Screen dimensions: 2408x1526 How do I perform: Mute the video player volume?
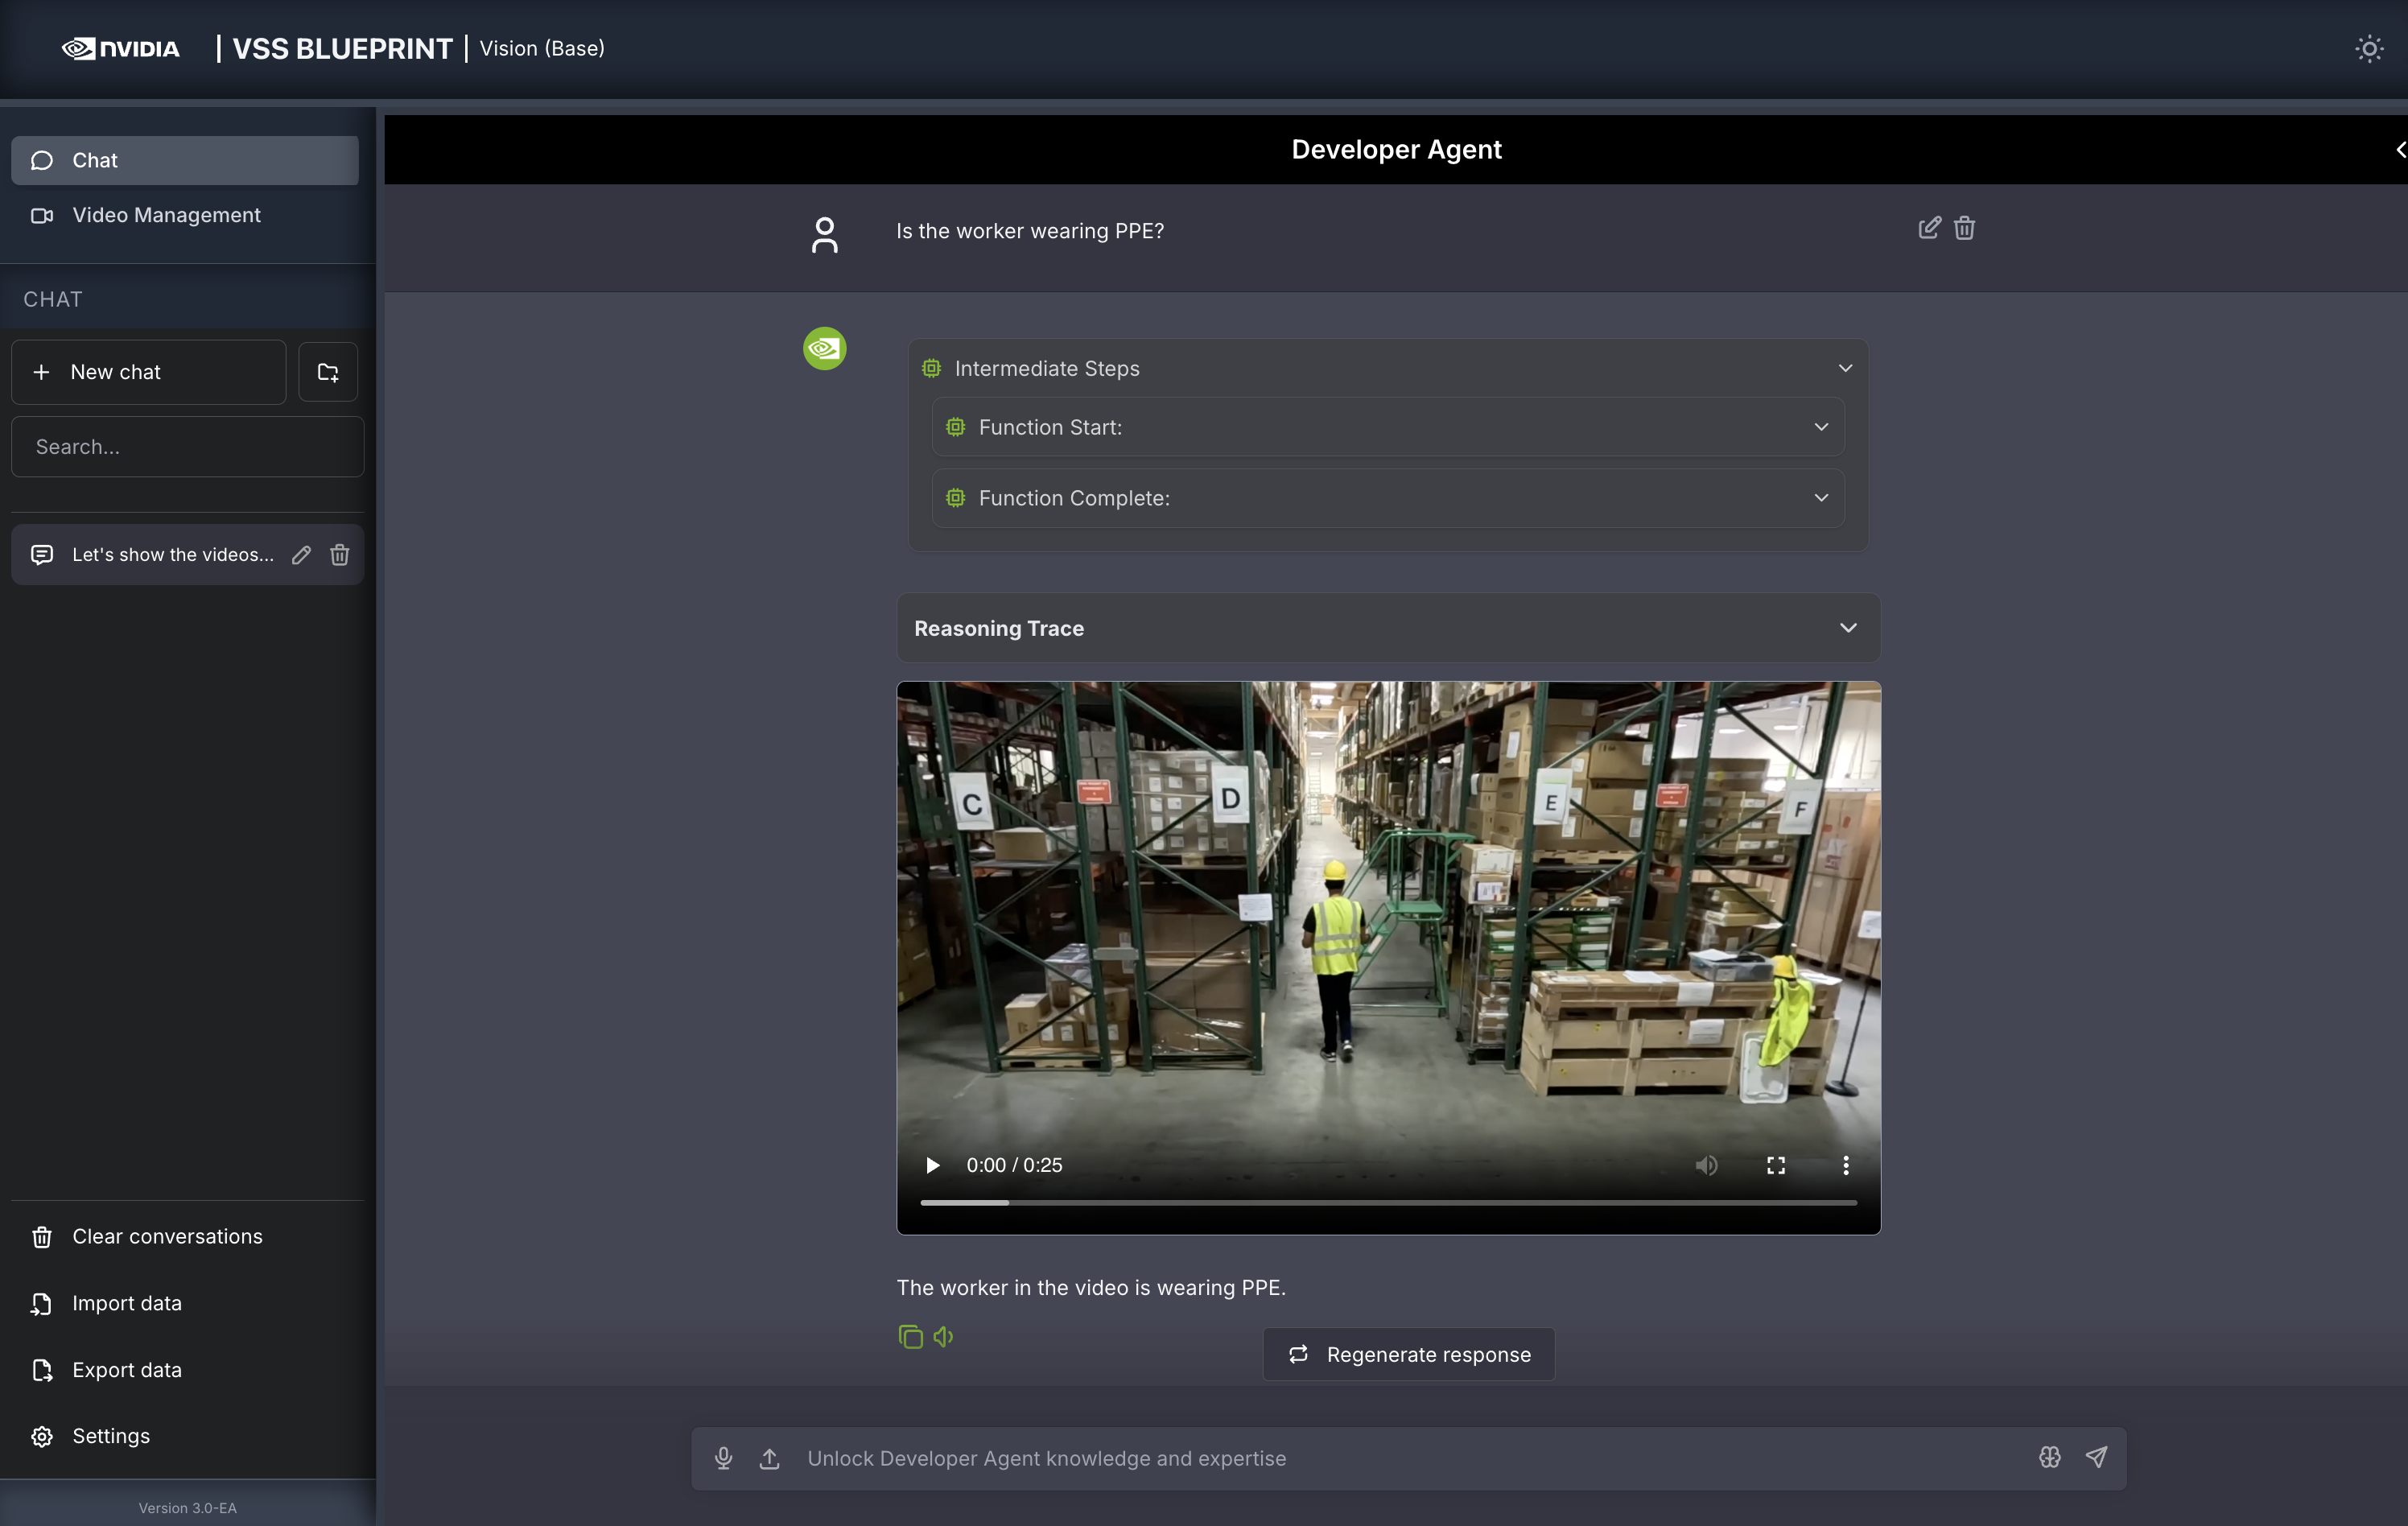coord(1706,1165)
